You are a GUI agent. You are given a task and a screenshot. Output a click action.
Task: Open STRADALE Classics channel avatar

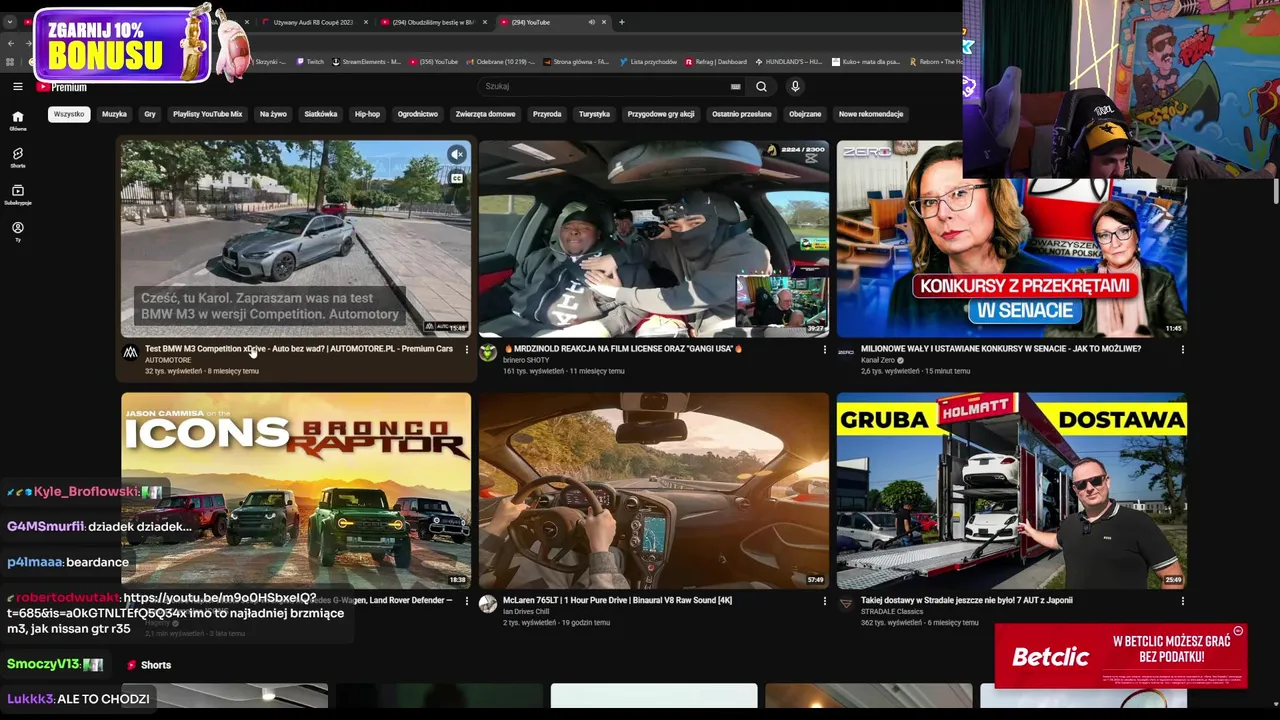click(846, 604)
